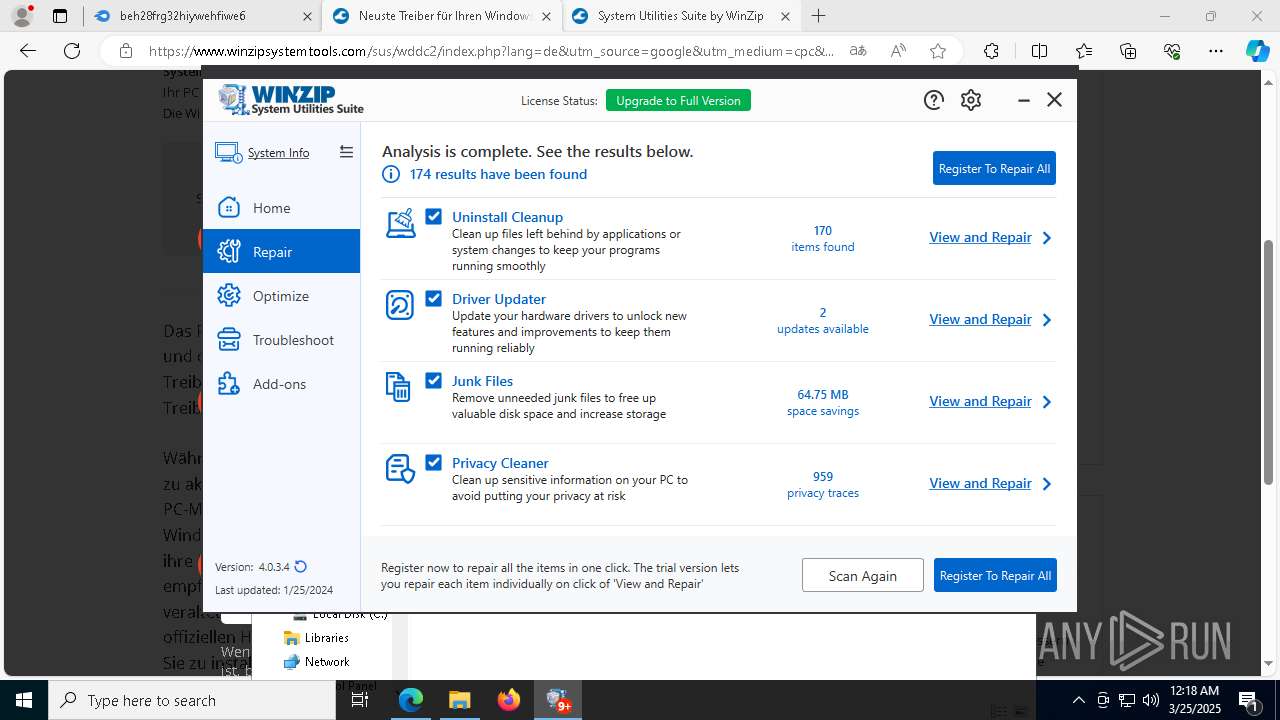The height and width of the screenshot is (720, 1280).
Task: Click the version refresh update icon
Action: tap(300, 567)
